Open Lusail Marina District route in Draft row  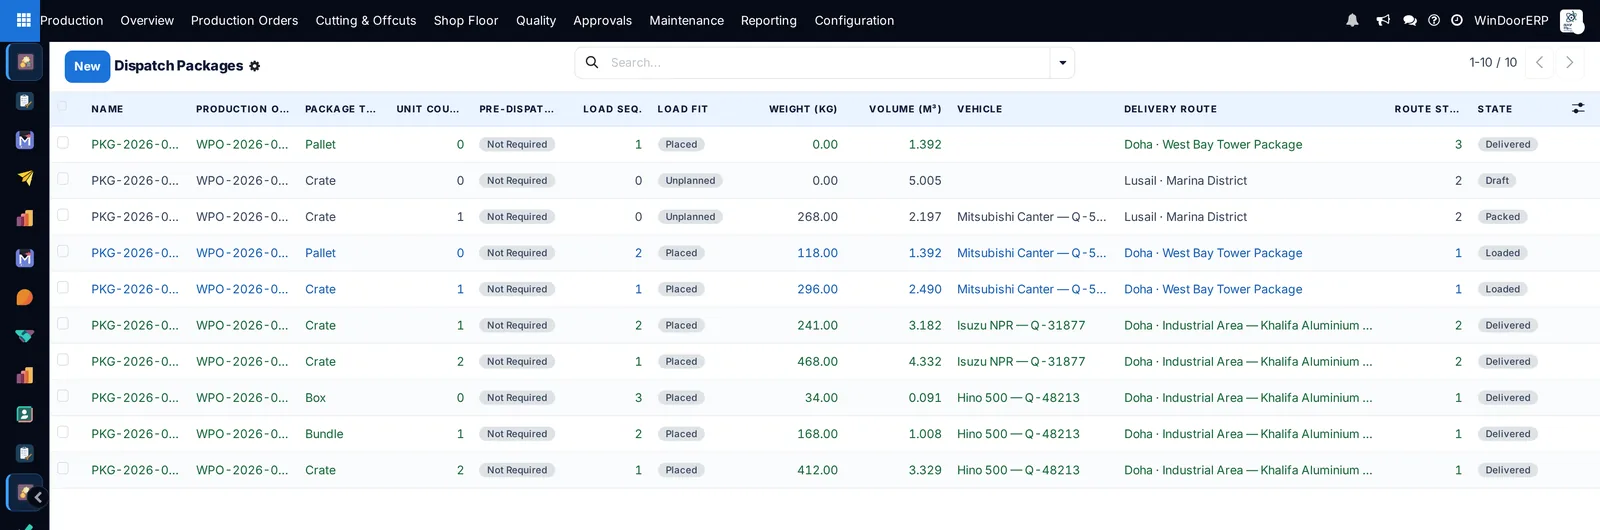tap(1186, 180)
